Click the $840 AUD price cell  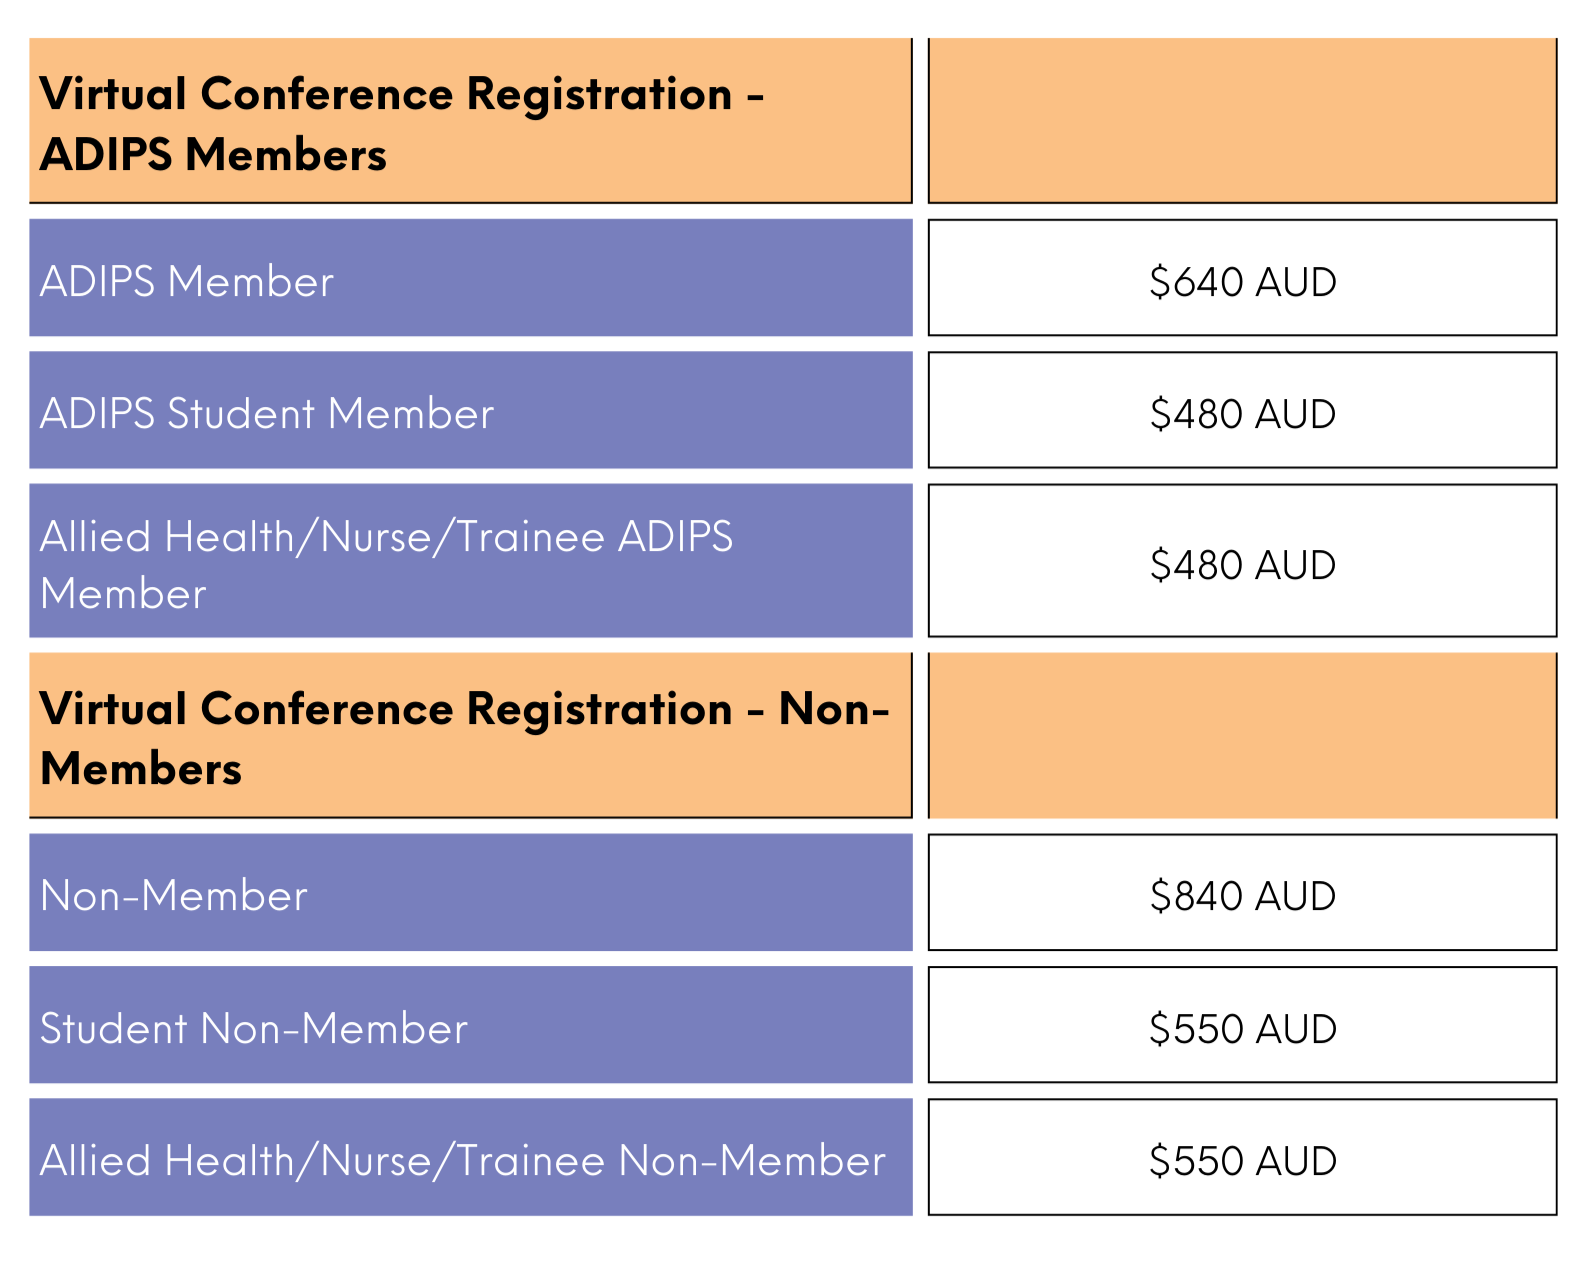1242,896
